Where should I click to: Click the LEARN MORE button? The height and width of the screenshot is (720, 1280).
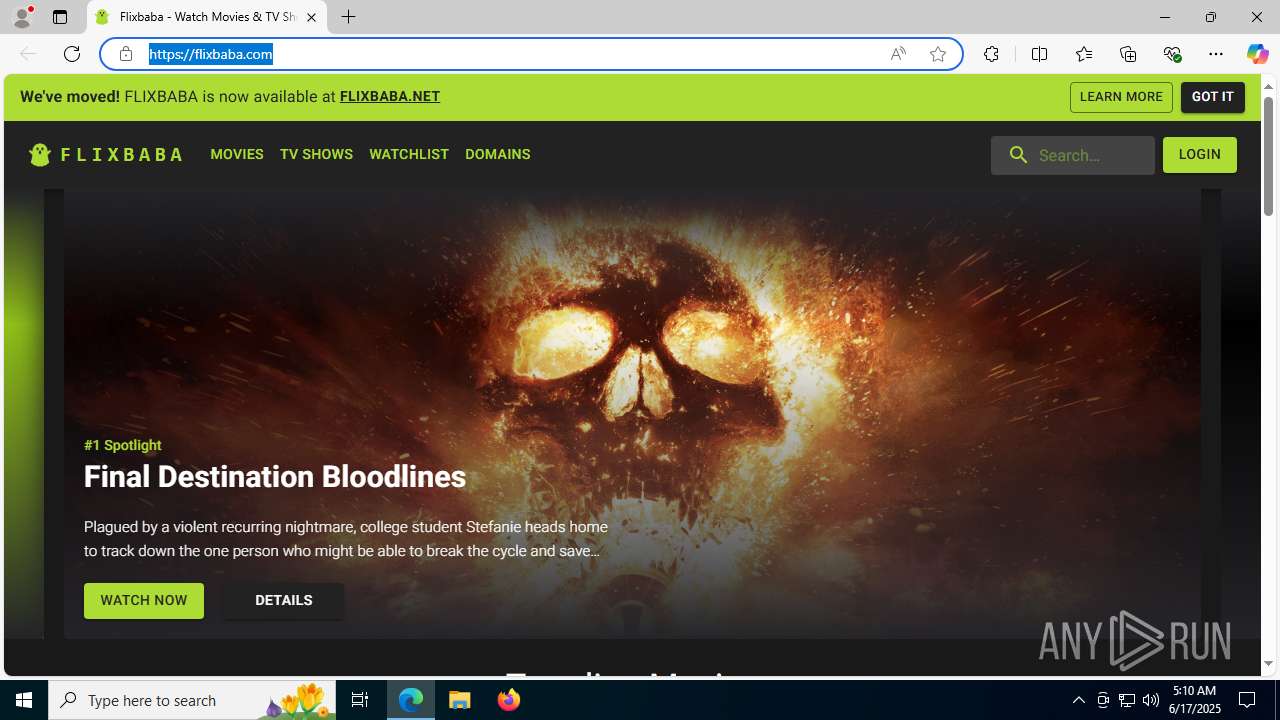tap(1121, 97)
